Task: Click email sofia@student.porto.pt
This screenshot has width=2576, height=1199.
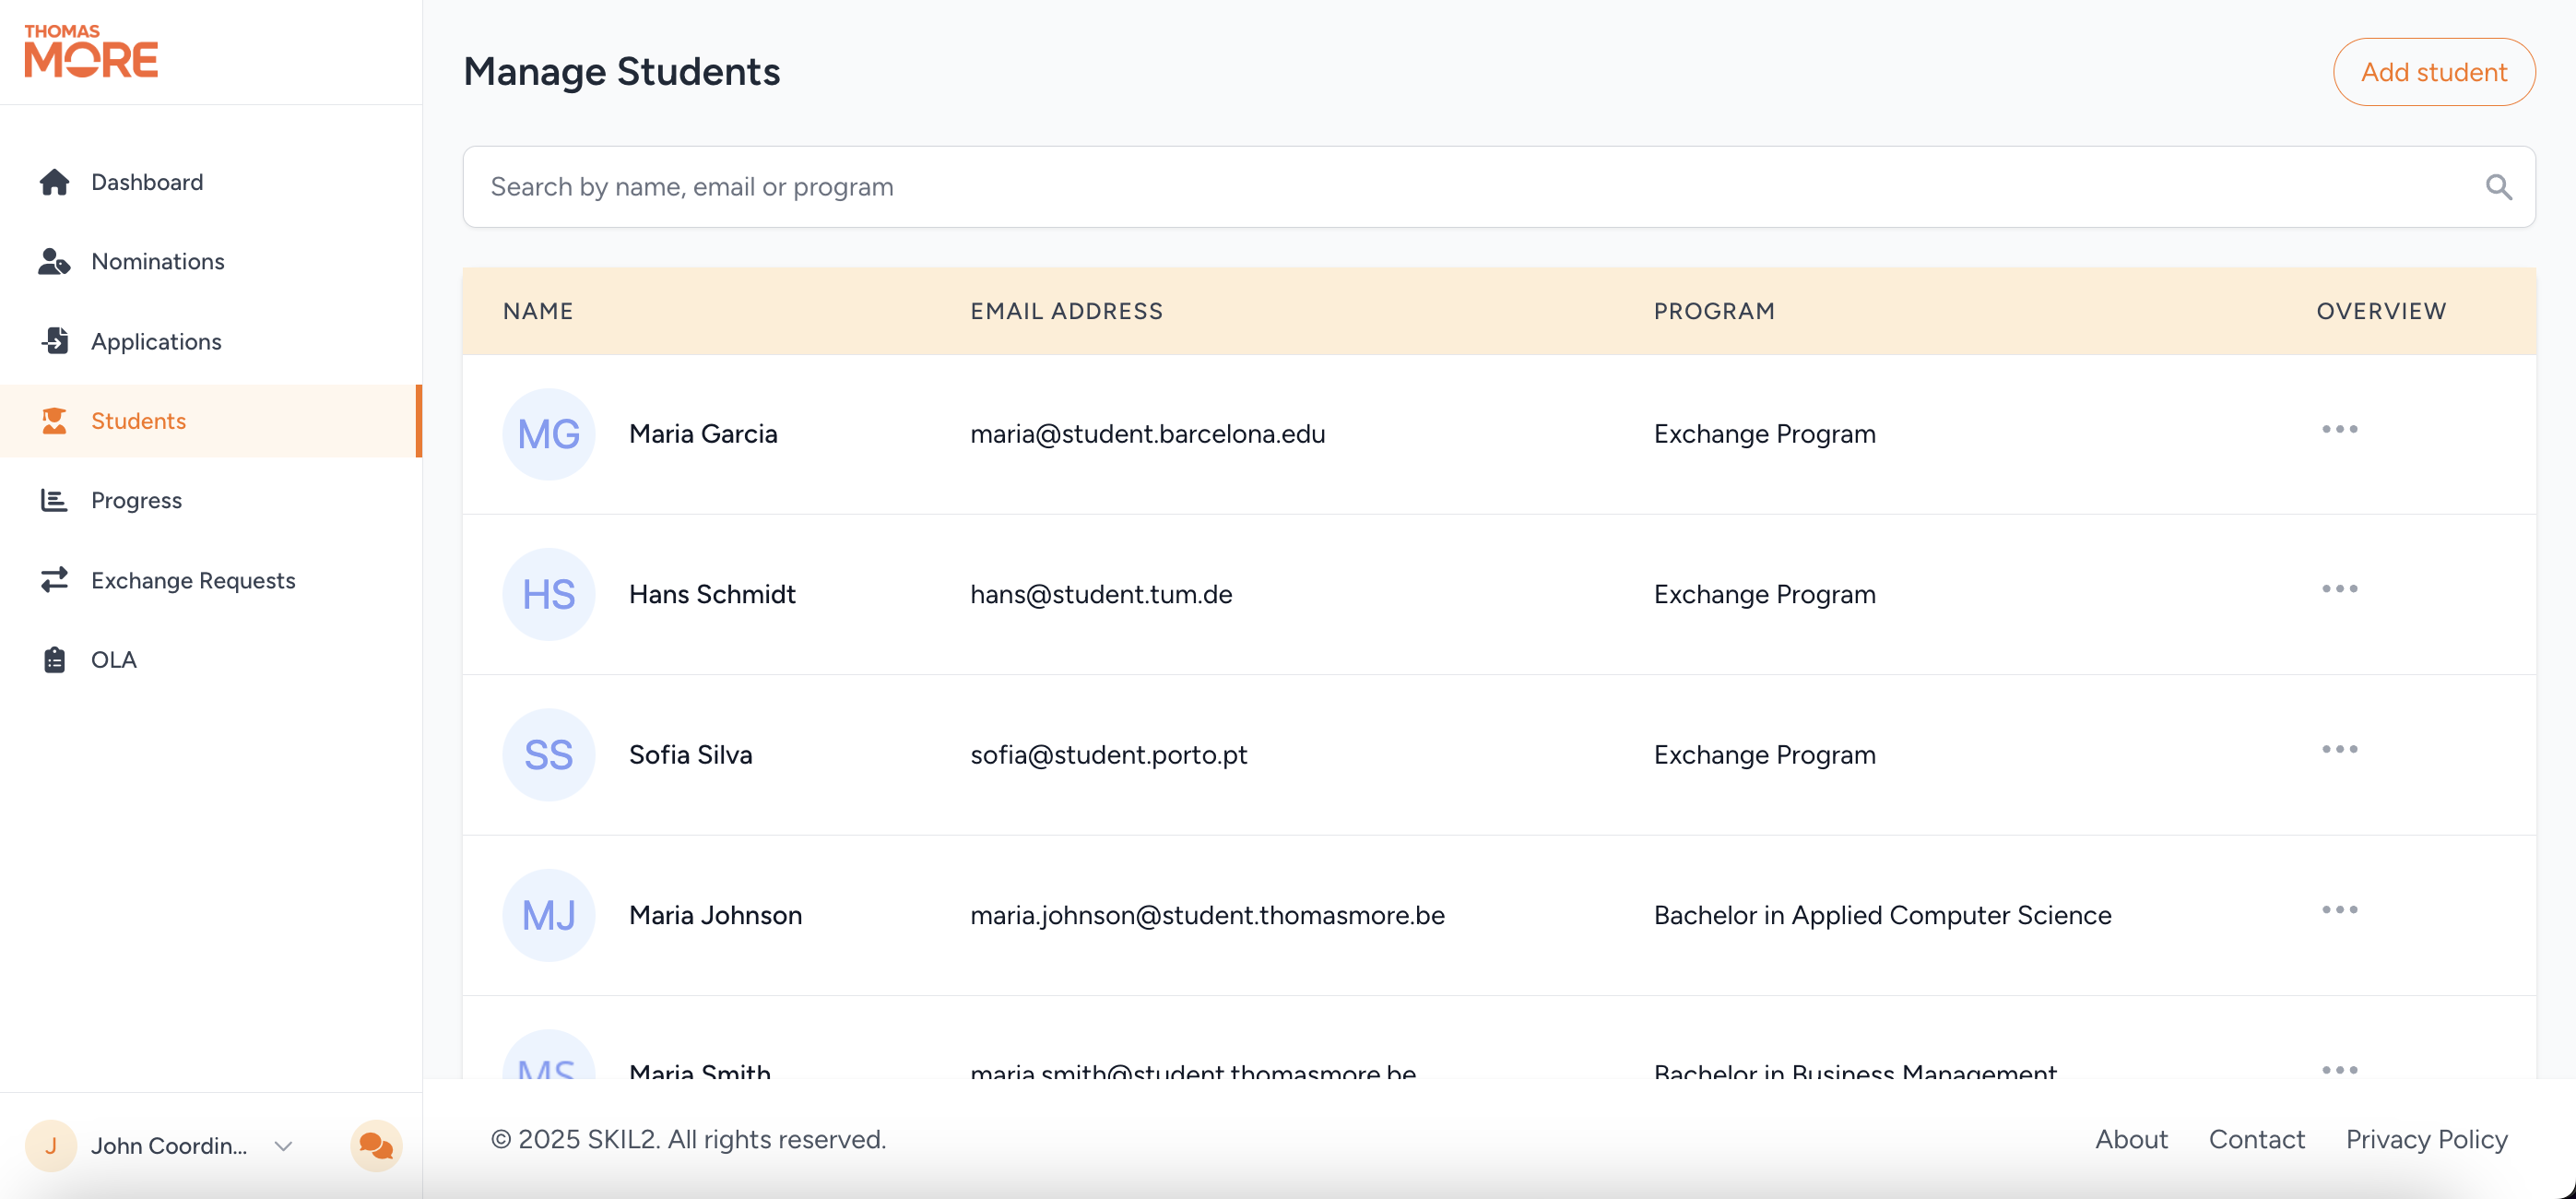Action: click(x=1108, y=755)
